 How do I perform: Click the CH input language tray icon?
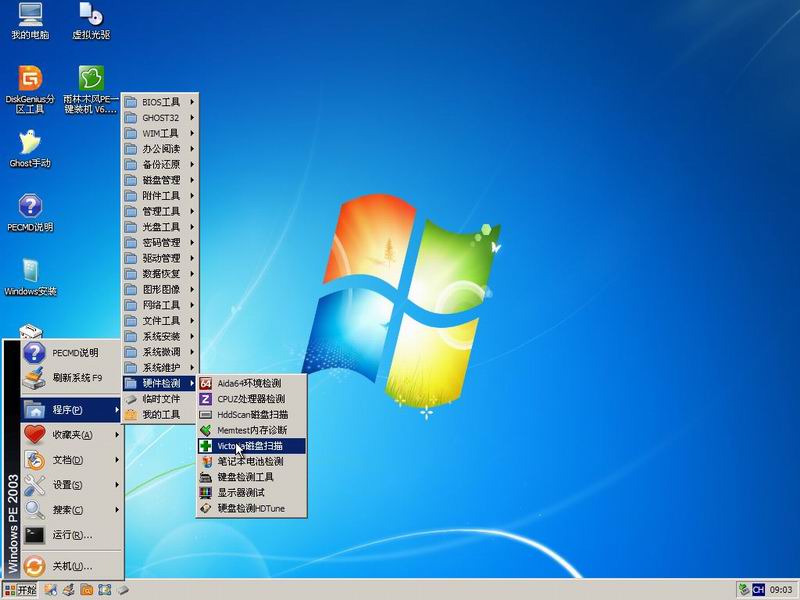(x=758, y=590)
